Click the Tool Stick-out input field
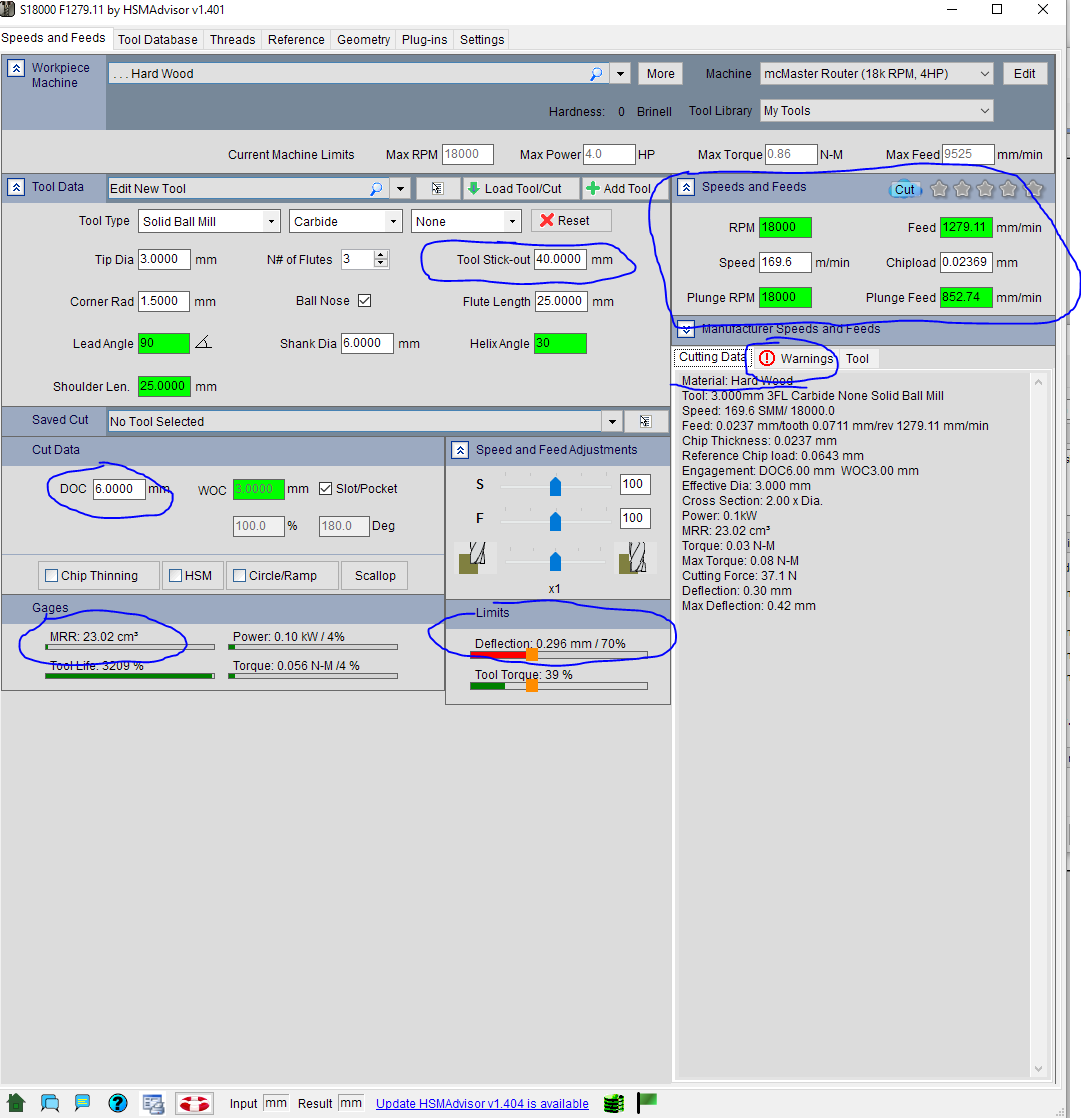This screenshot has height=1118, width=1081. (559, 259)
